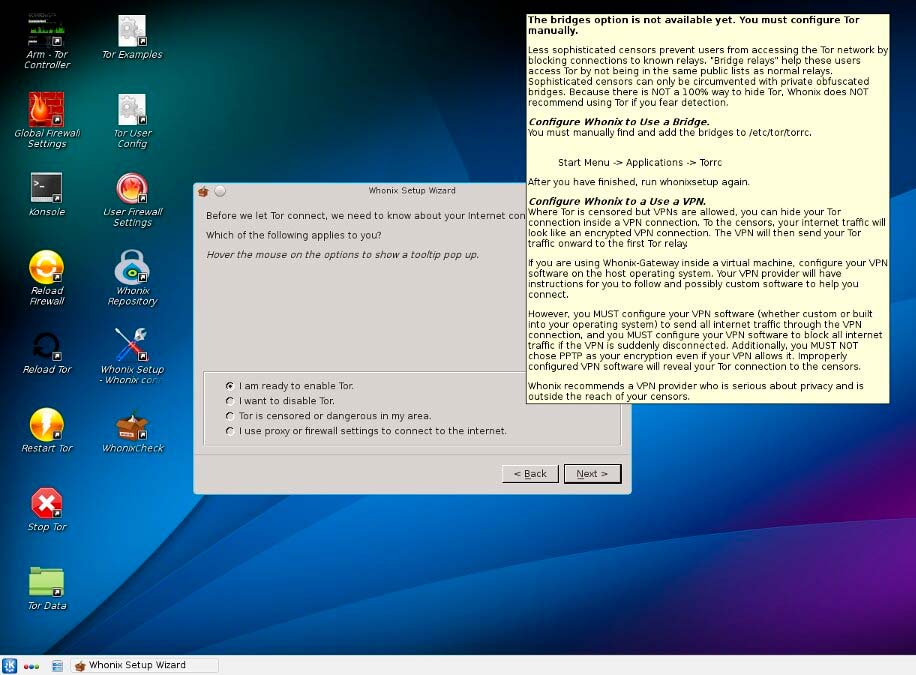Screen dimensions: 916x675
Task: Open Tor Examples desktop icon
Action: pyautogui.click(x=132, y=31)
